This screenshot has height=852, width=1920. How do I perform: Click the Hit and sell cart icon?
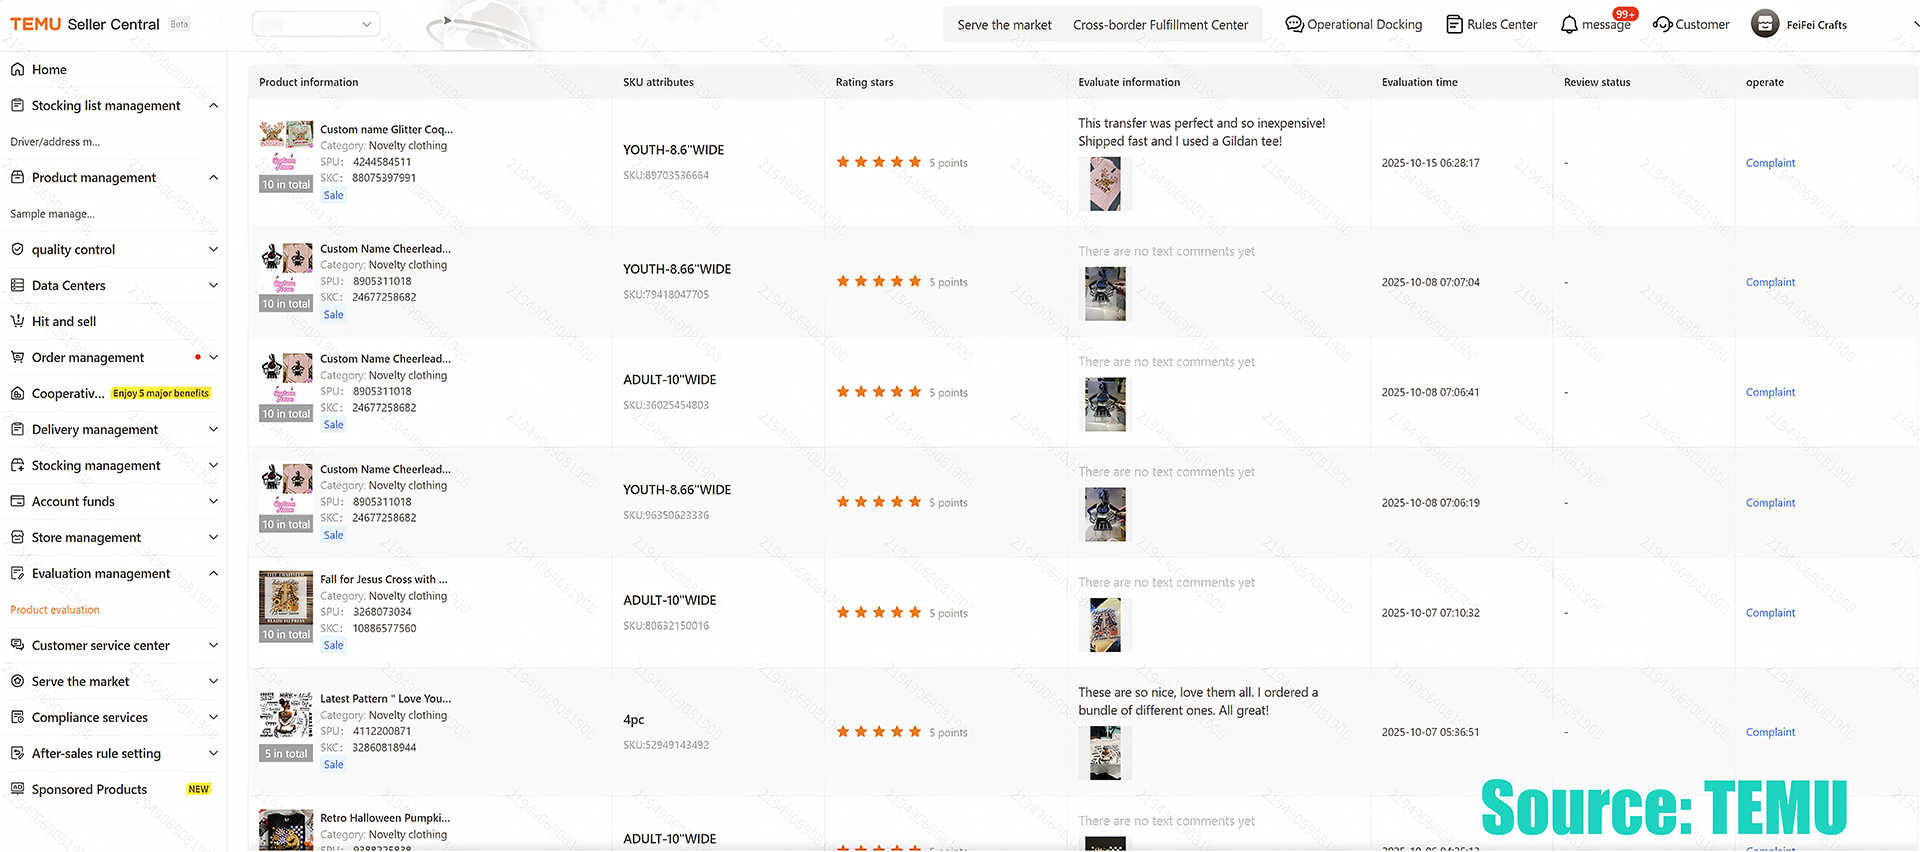[x=17, y=322]
